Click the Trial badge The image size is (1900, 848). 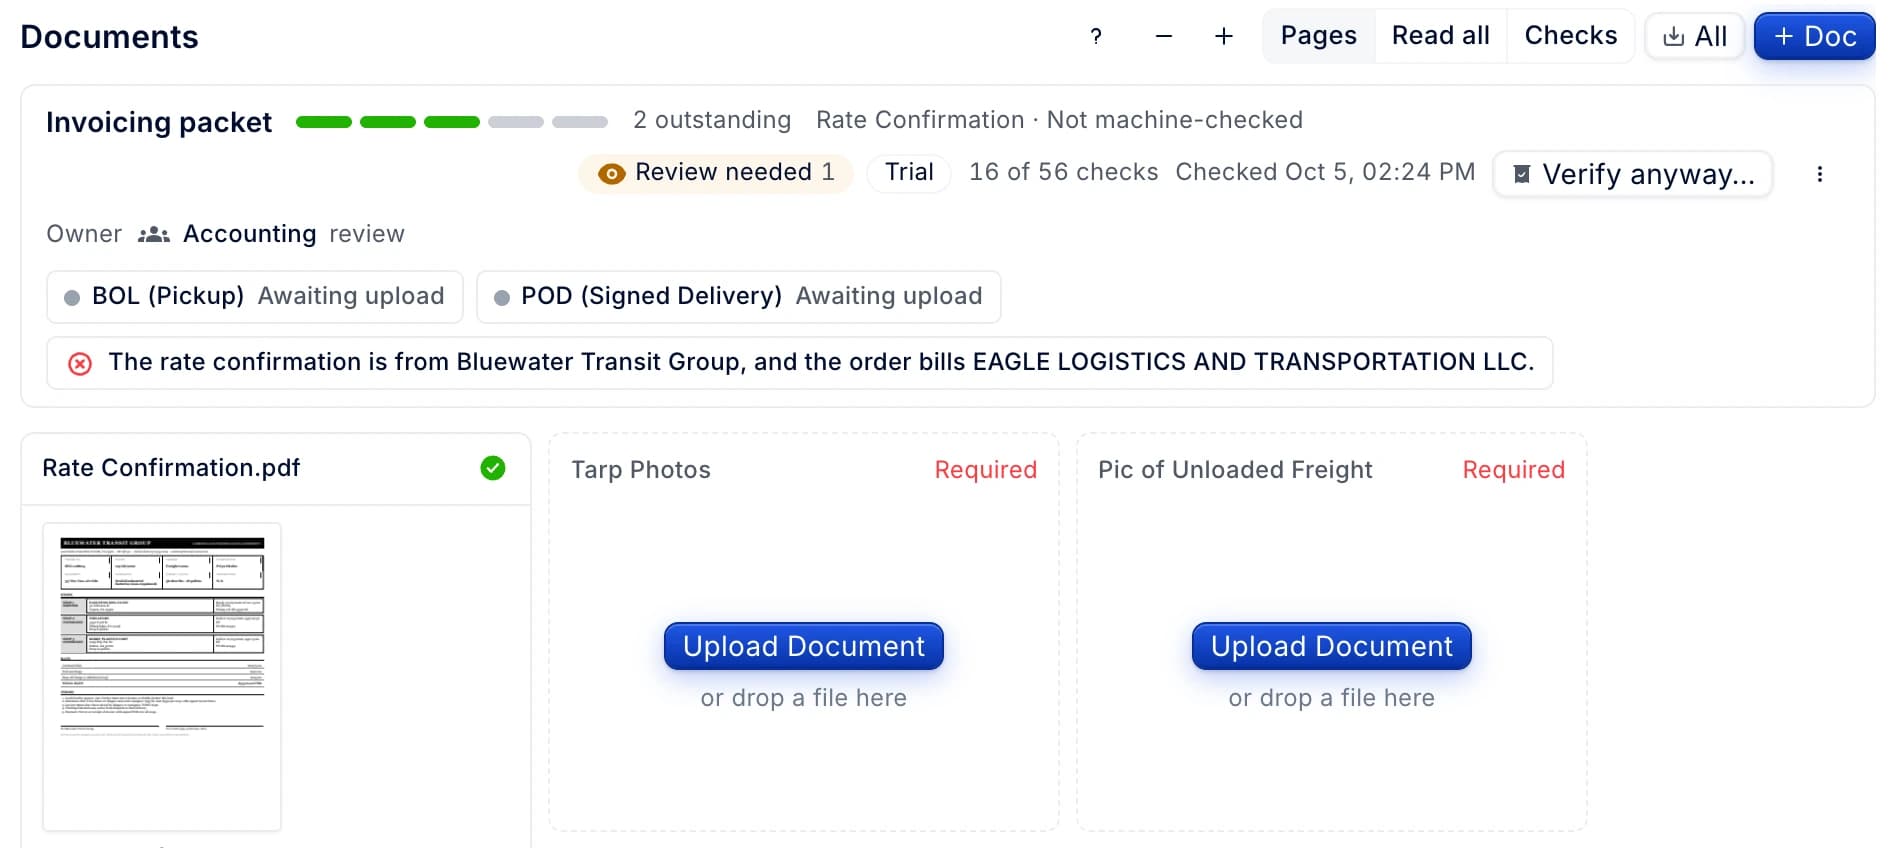pos(909,172)
